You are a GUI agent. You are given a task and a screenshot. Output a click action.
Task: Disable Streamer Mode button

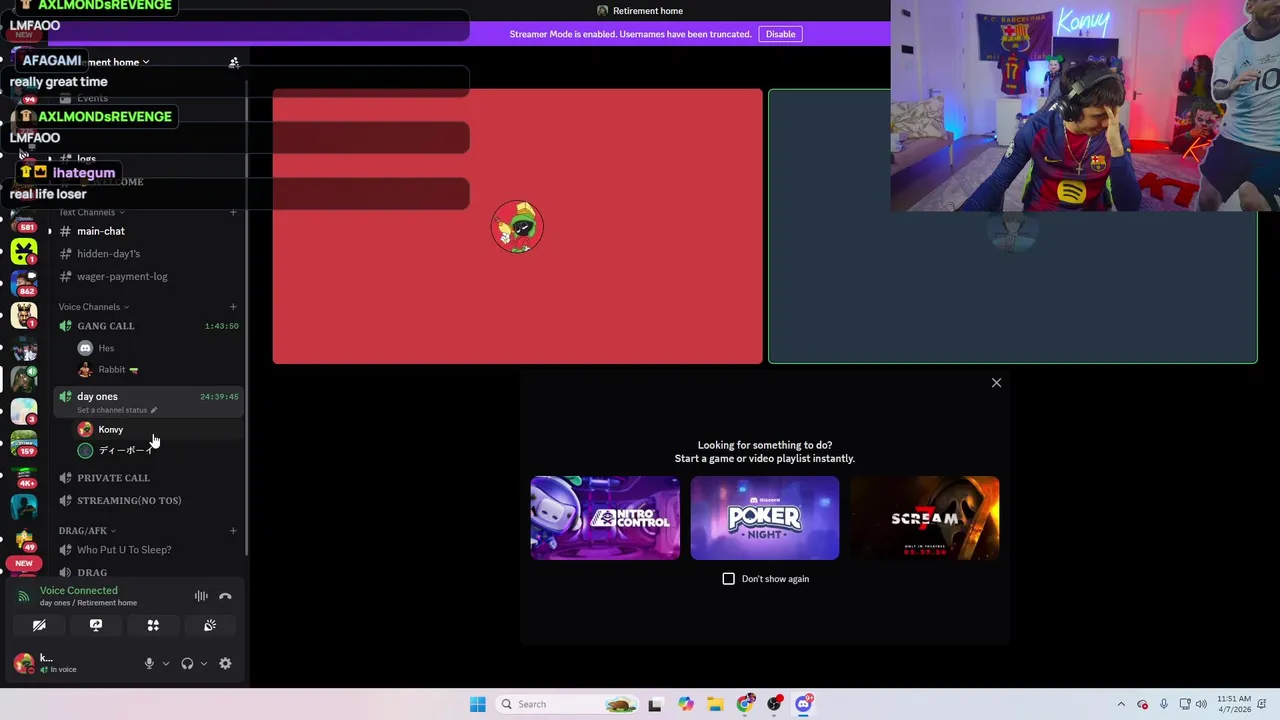click(x=780, y=34)
